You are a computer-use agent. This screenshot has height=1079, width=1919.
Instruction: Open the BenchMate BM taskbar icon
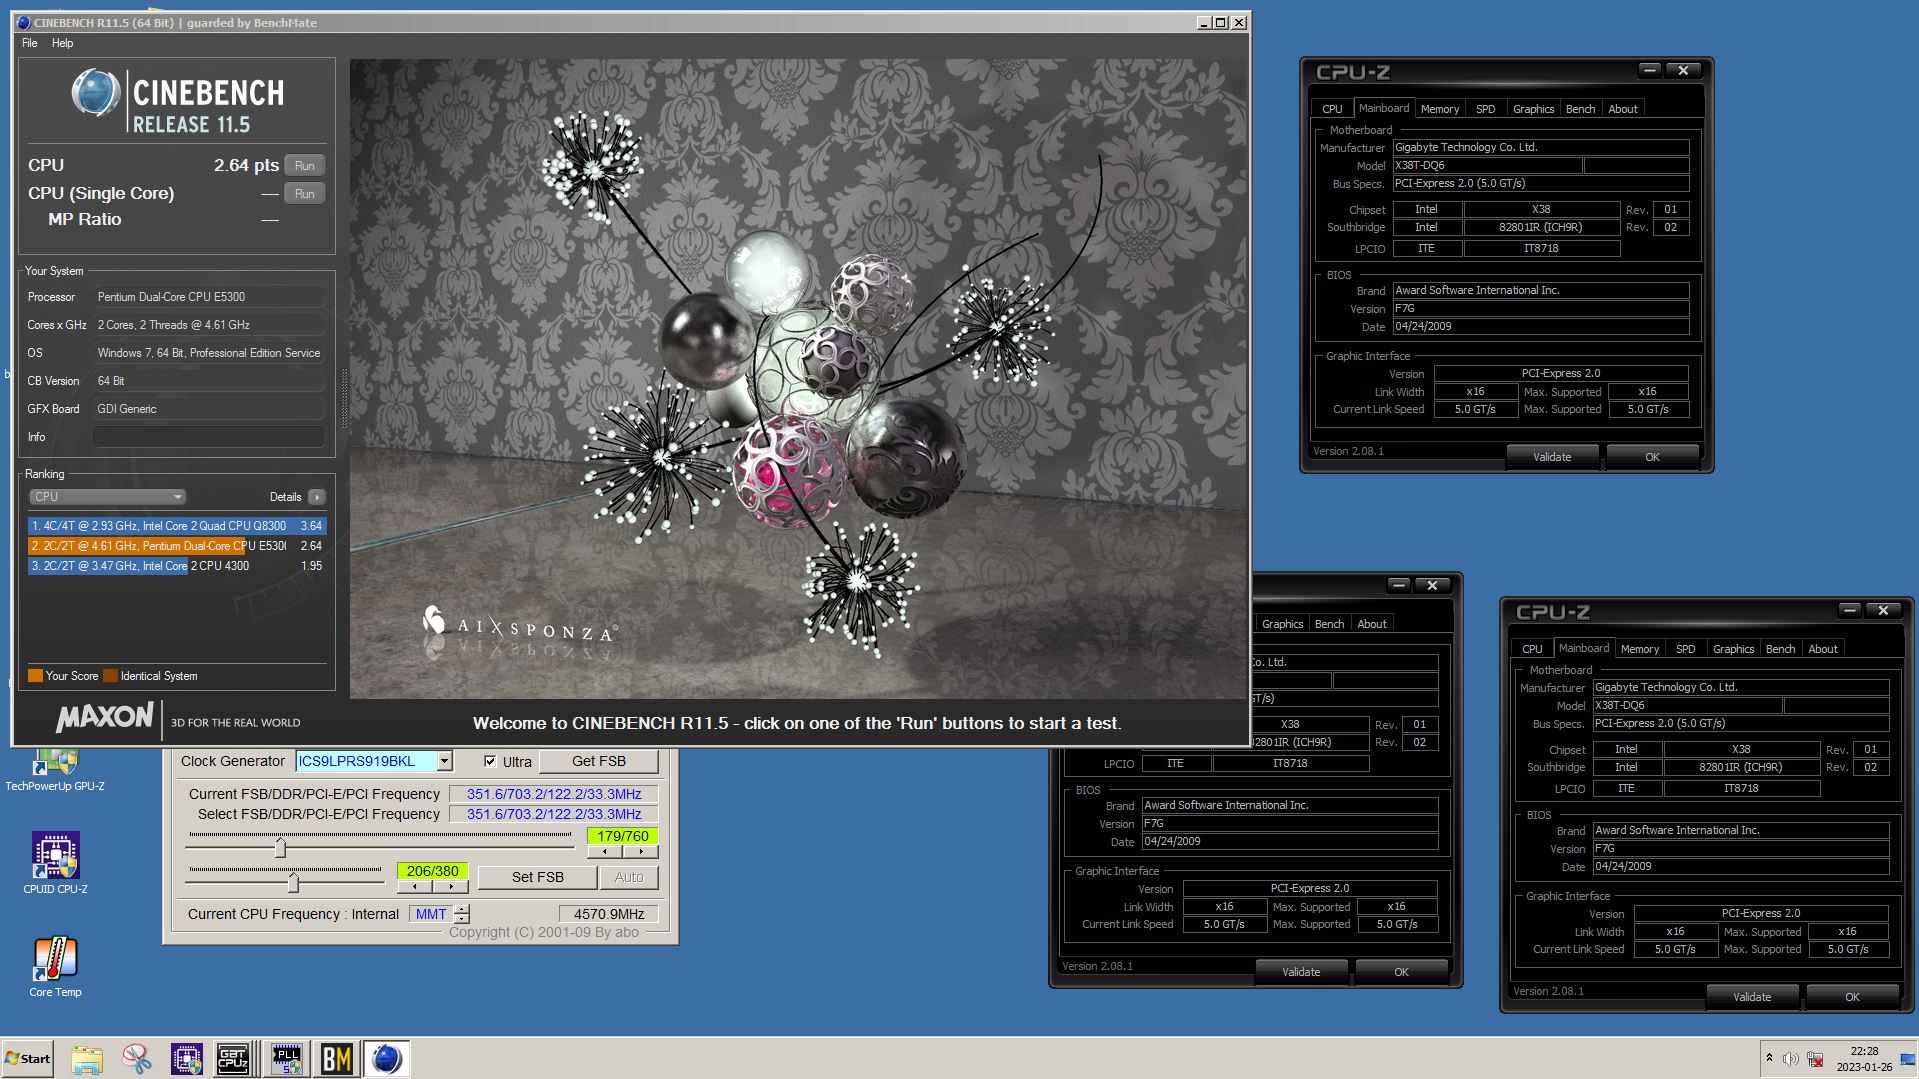pos(336,1059)
